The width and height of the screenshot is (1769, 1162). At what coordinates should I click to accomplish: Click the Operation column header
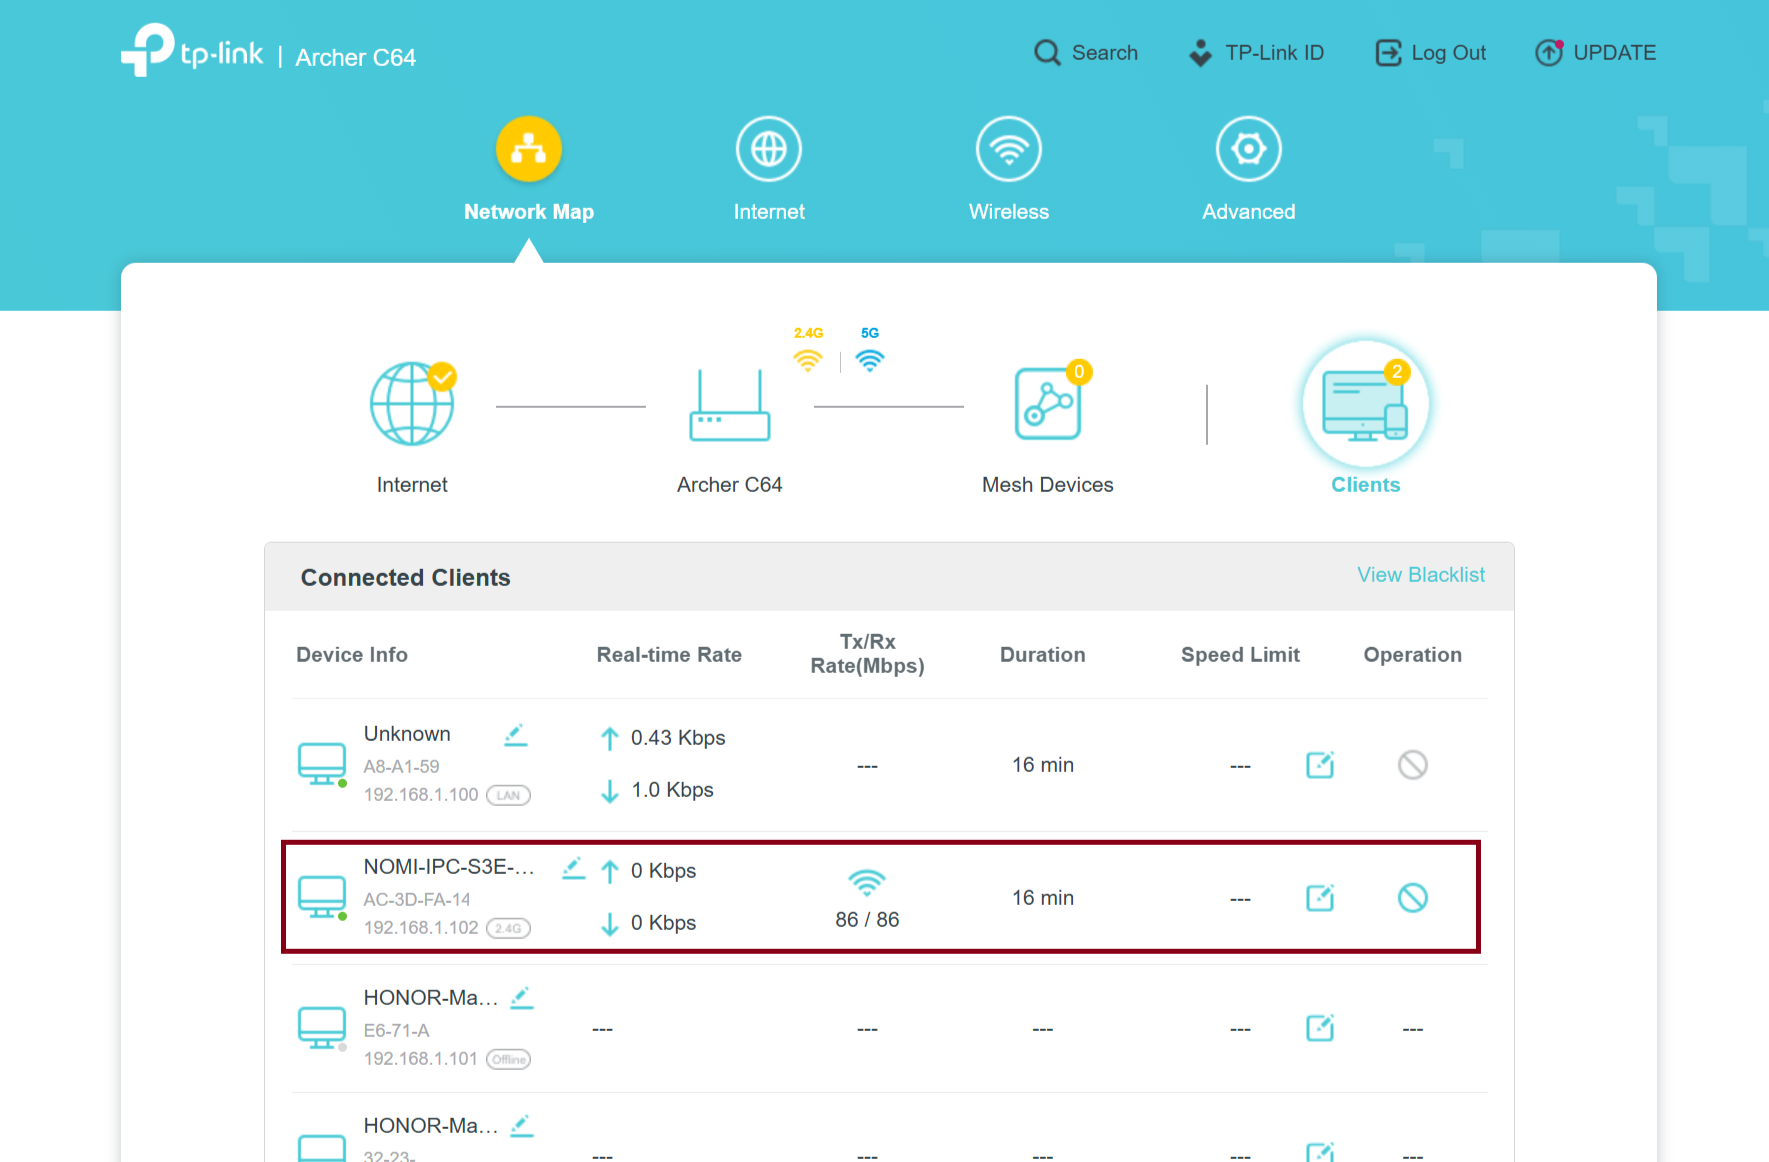[x=1413, y=655]
